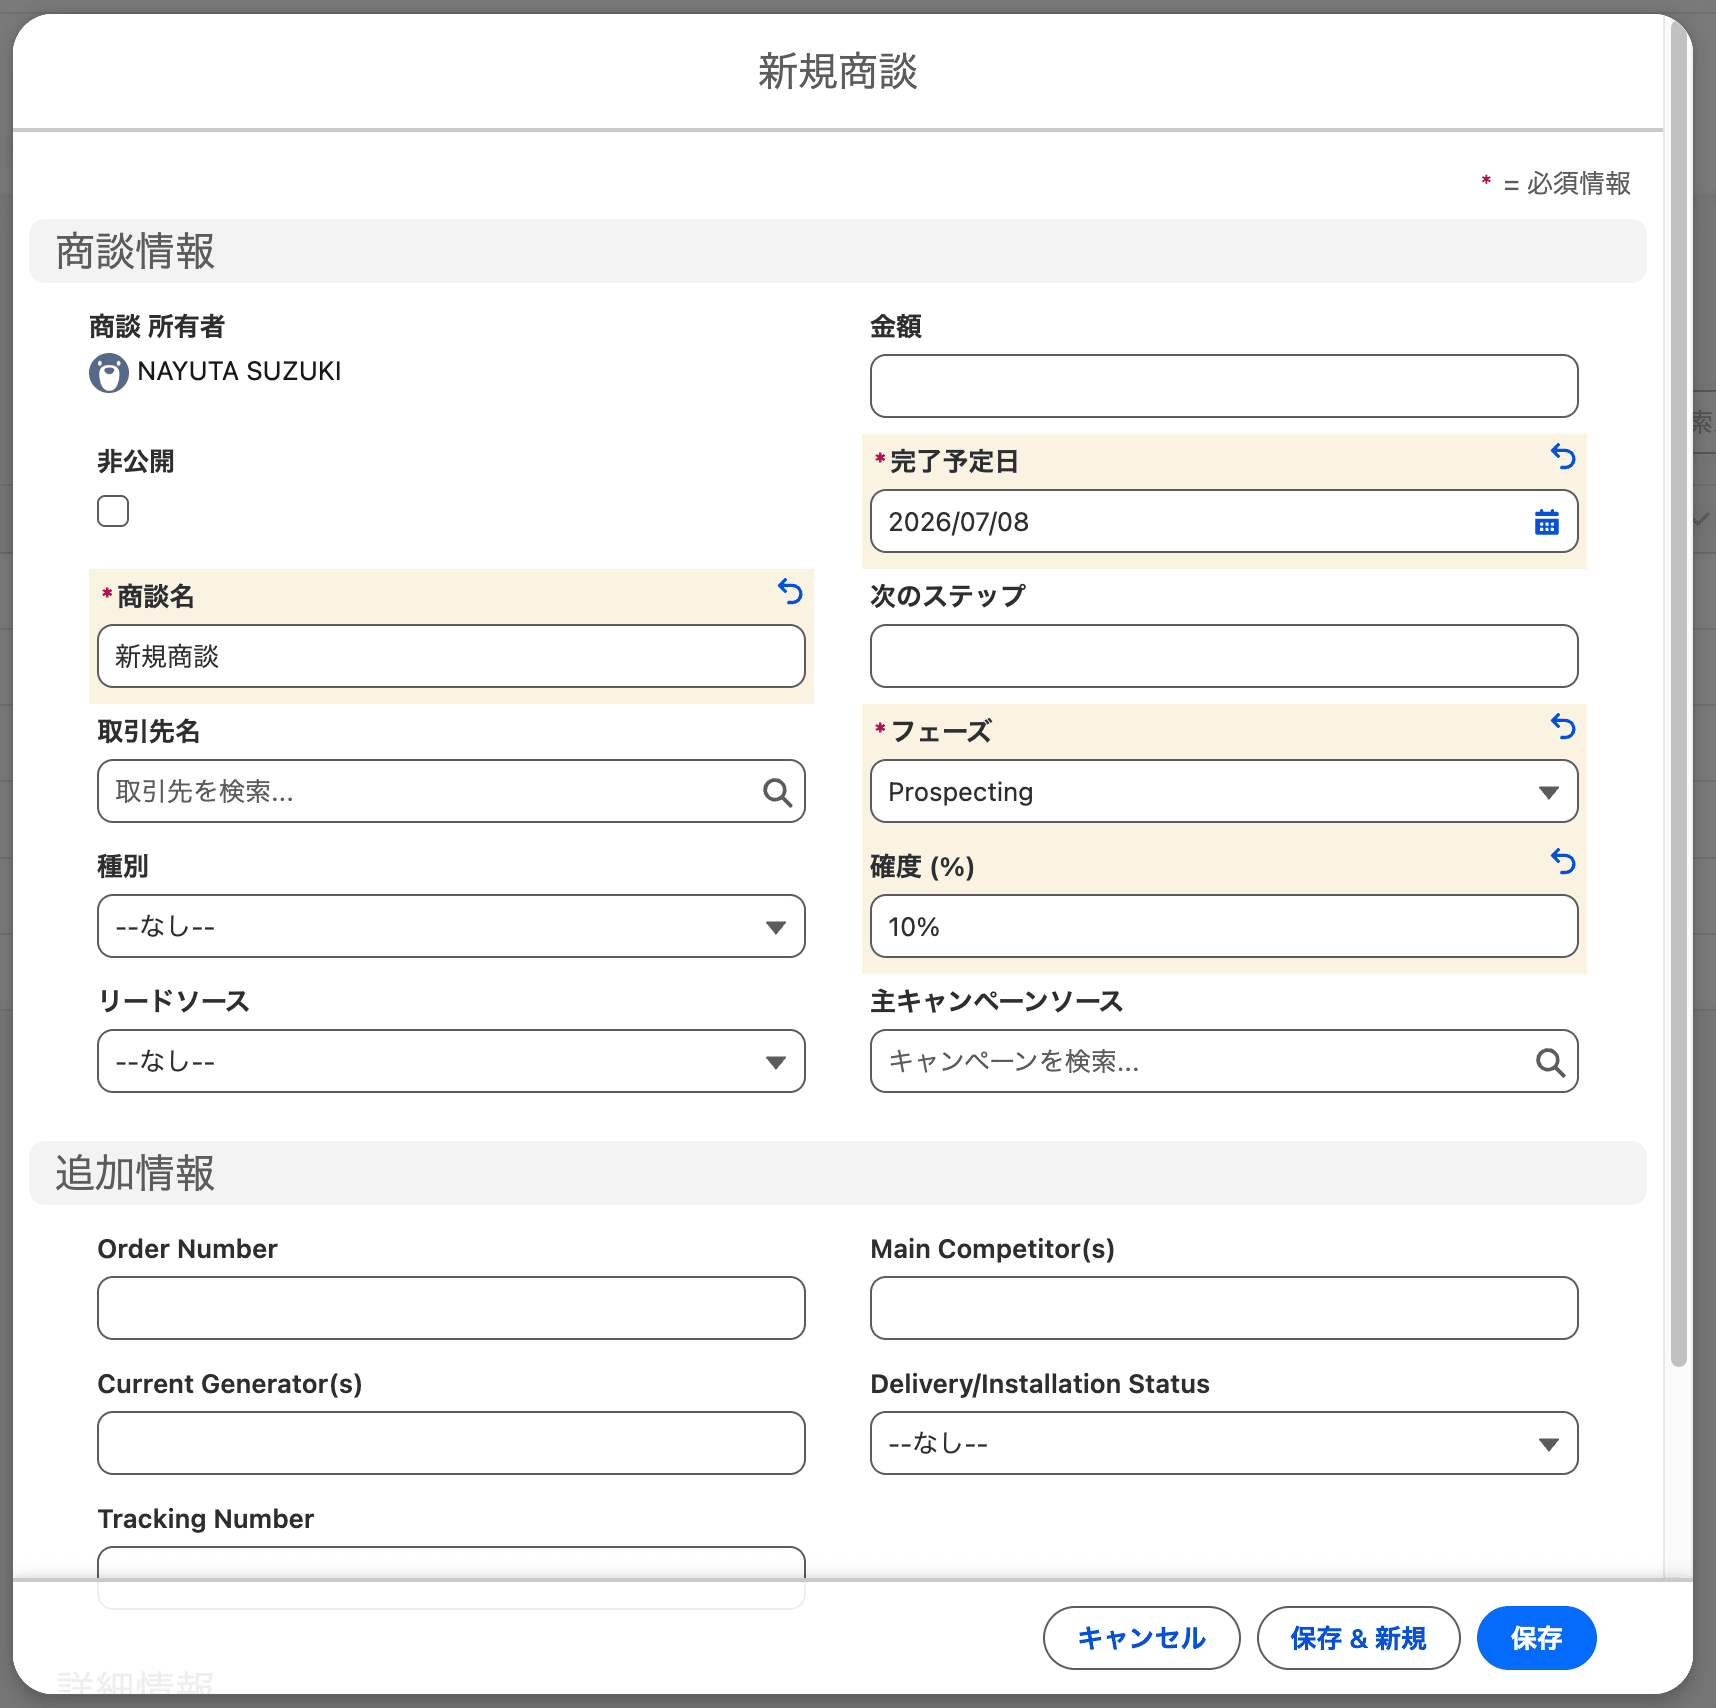The width and height of the screenshot is (1716, 1708).
Task: Click the 完了予定日 date field
Action: point(1224,522)
